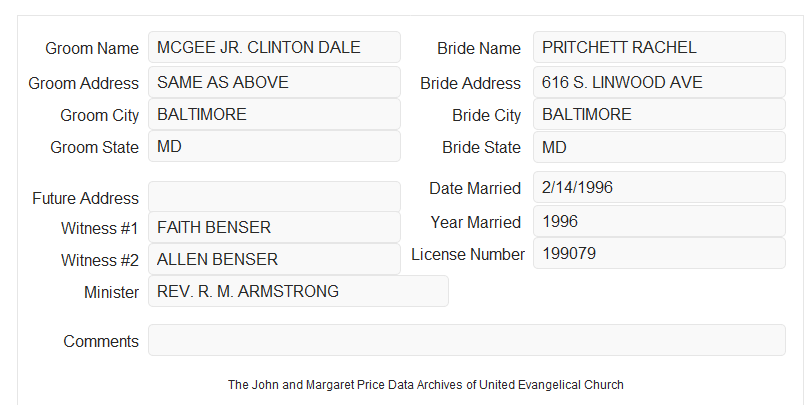Click the Bride Name label
Viewport: 805px width, 405px height.
479,48
